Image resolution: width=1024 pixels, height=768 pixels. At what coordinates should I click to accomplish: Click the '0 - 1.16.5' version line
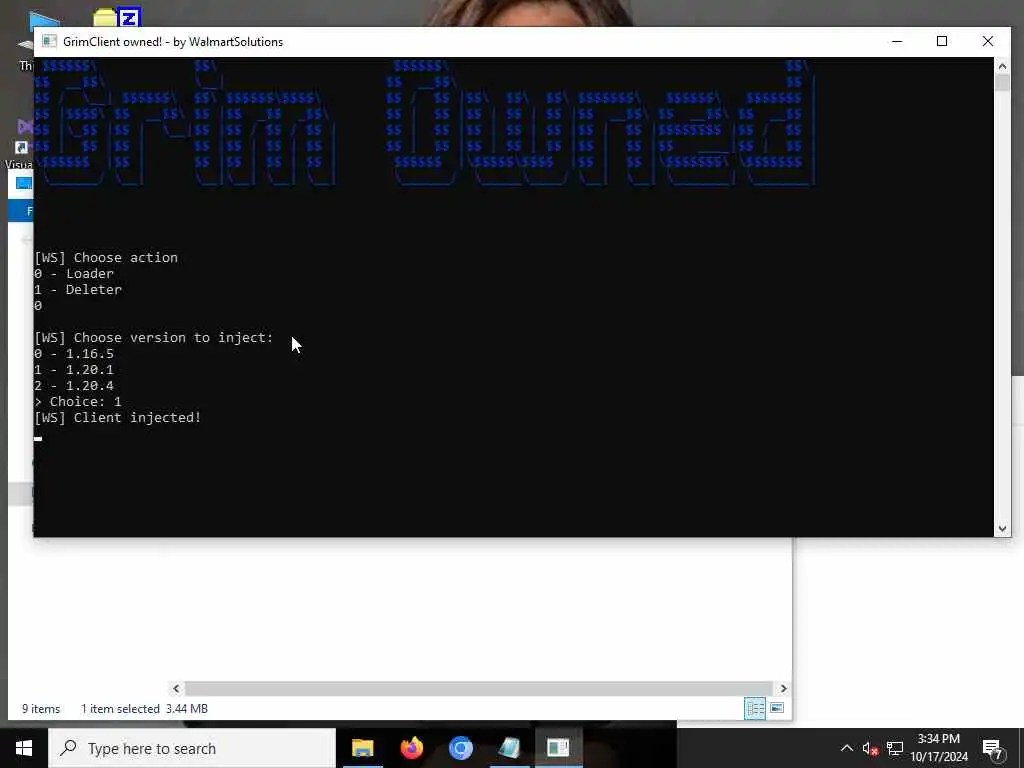point(74,353)
